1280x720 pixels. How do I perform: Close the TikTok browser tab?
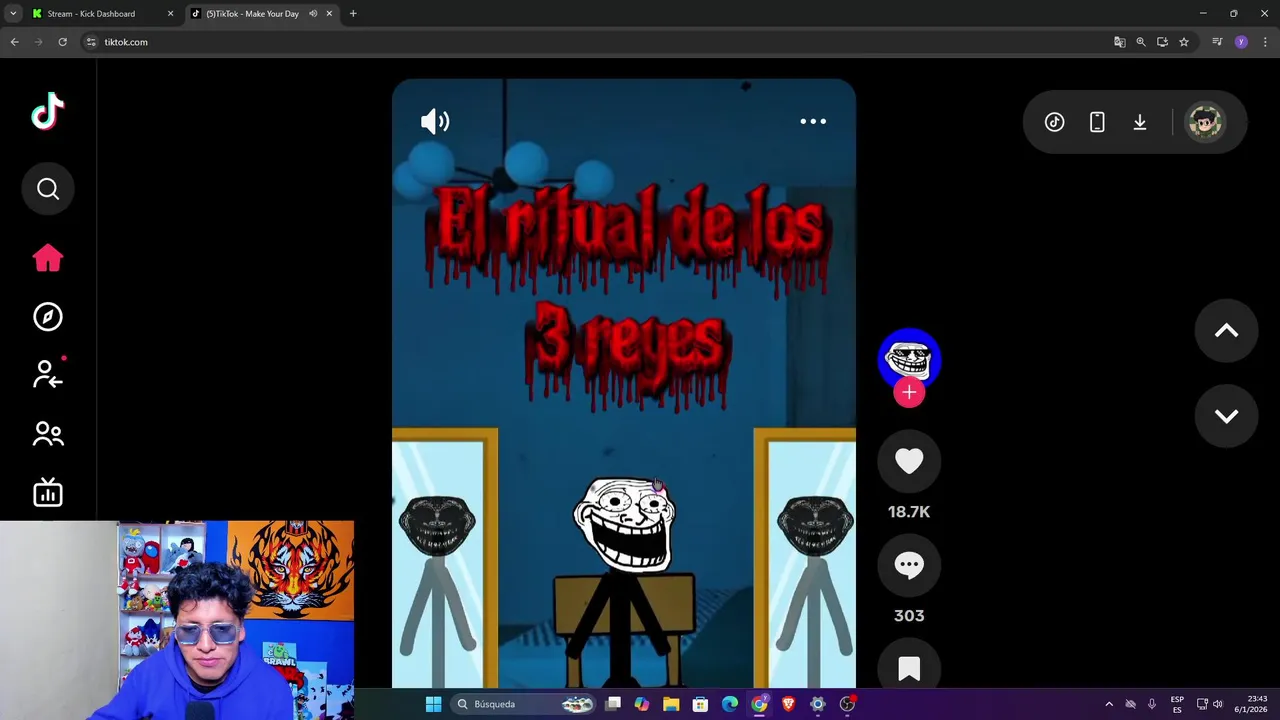click(x=329, y=14)
